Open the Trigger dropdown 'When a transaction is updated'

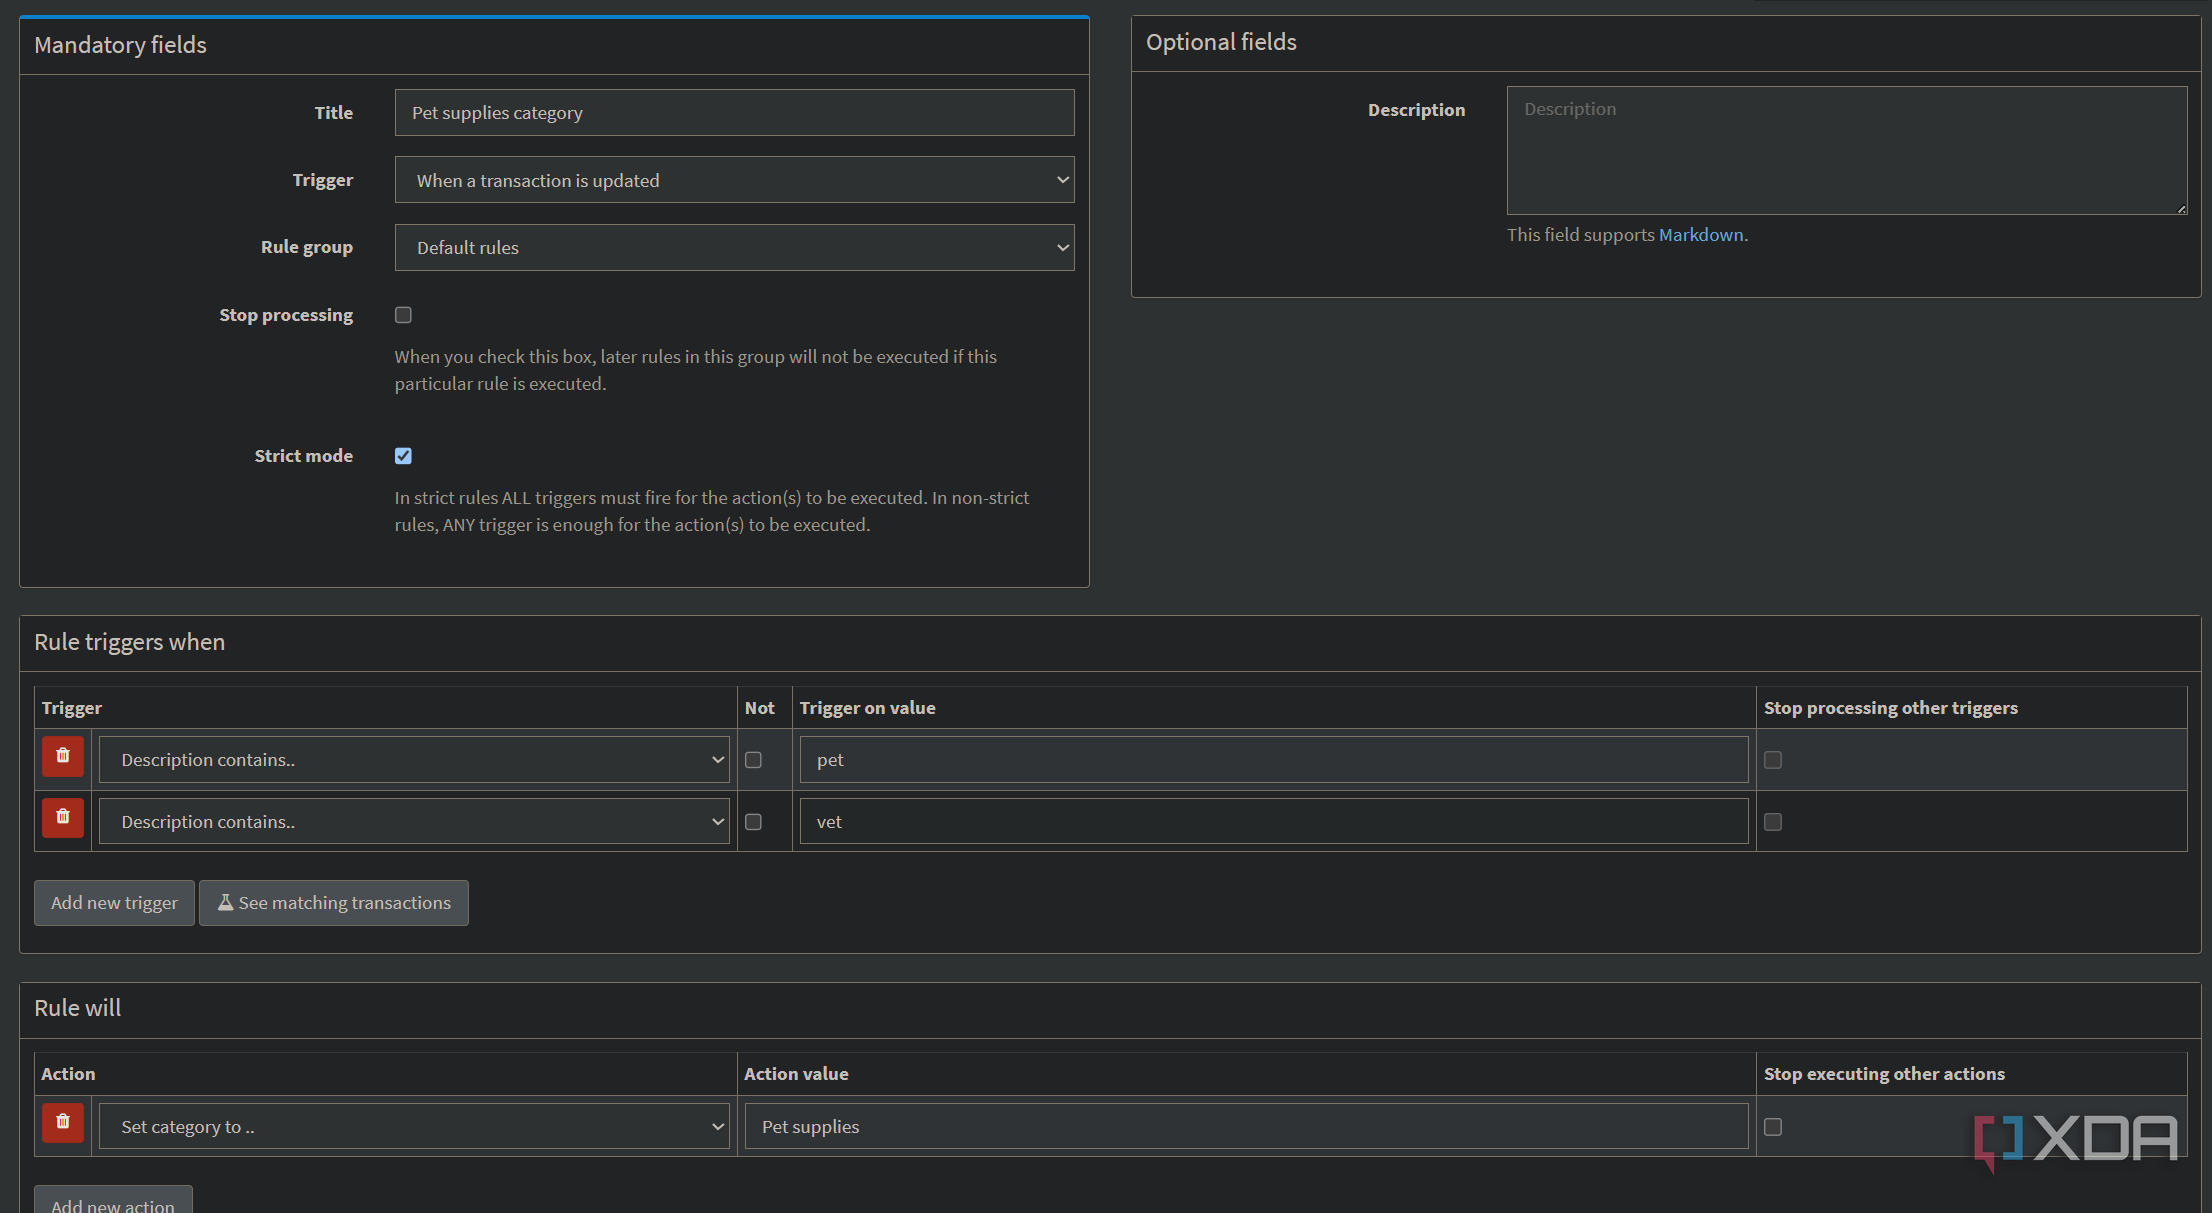click(x=735, y=180)
